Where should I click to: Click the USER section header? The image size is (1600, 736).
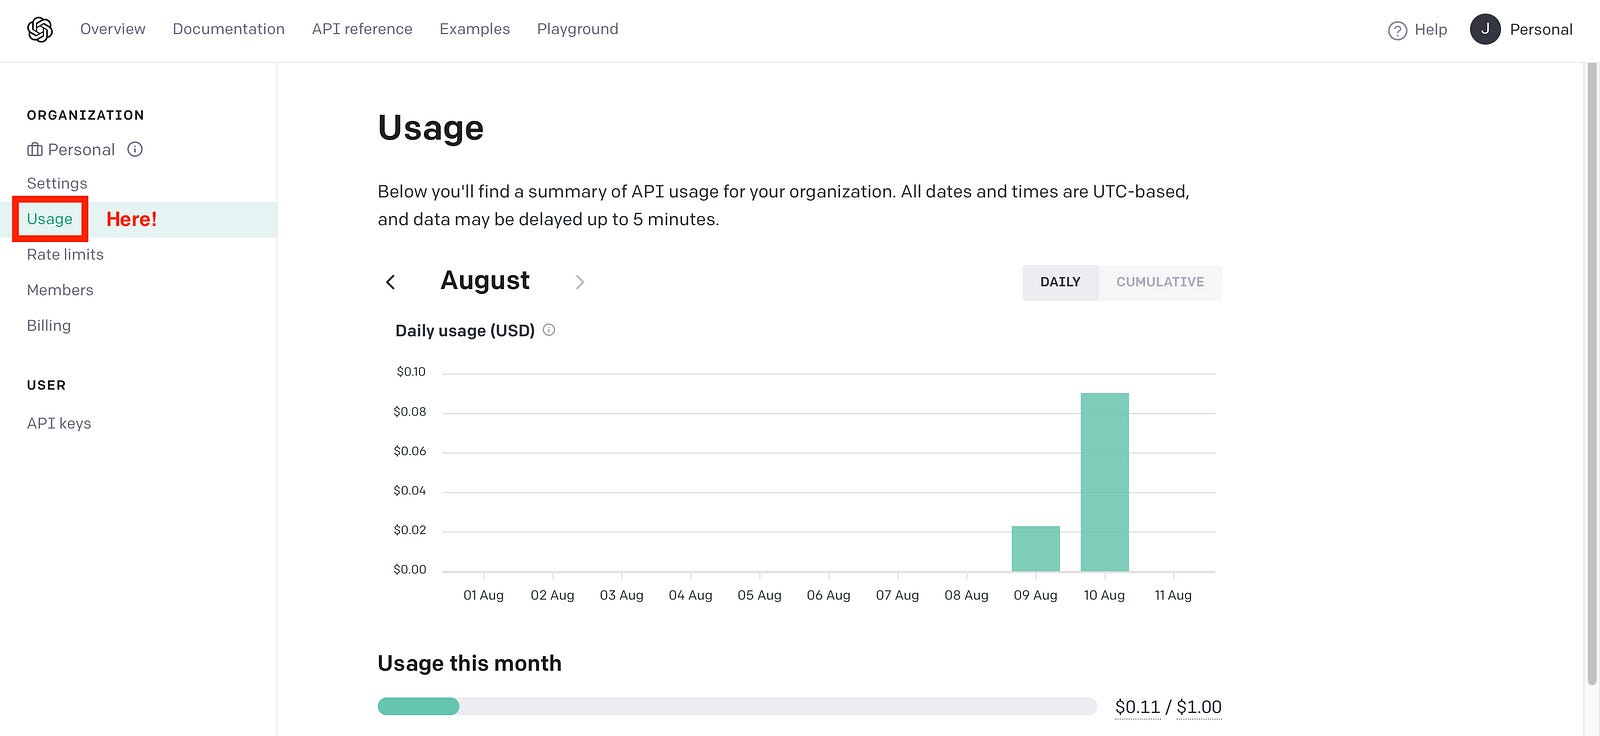47,385
